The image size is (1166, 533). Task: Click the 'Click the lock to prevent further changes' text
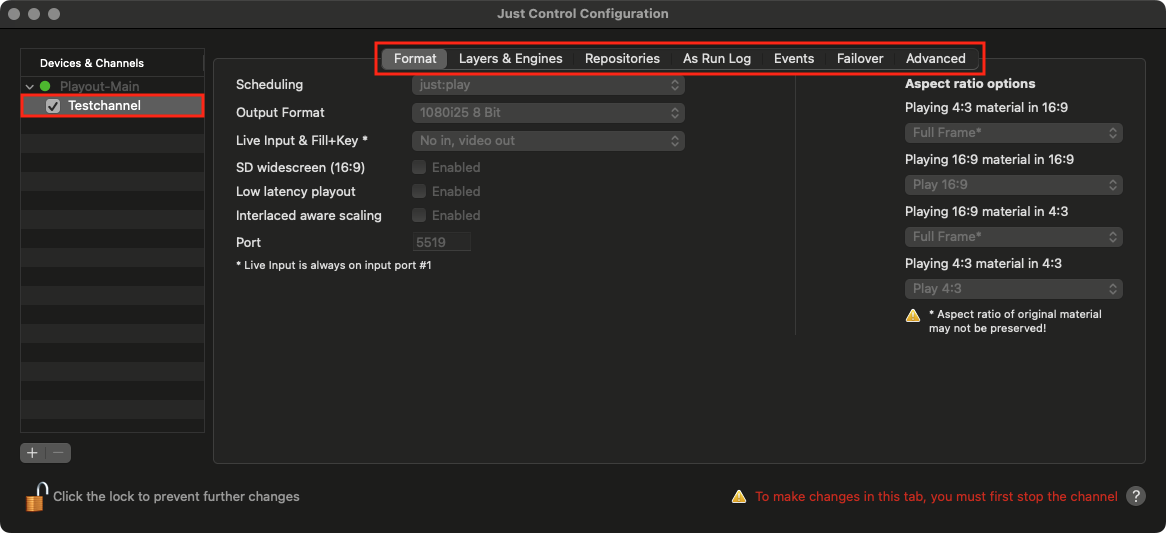point(176,497)
